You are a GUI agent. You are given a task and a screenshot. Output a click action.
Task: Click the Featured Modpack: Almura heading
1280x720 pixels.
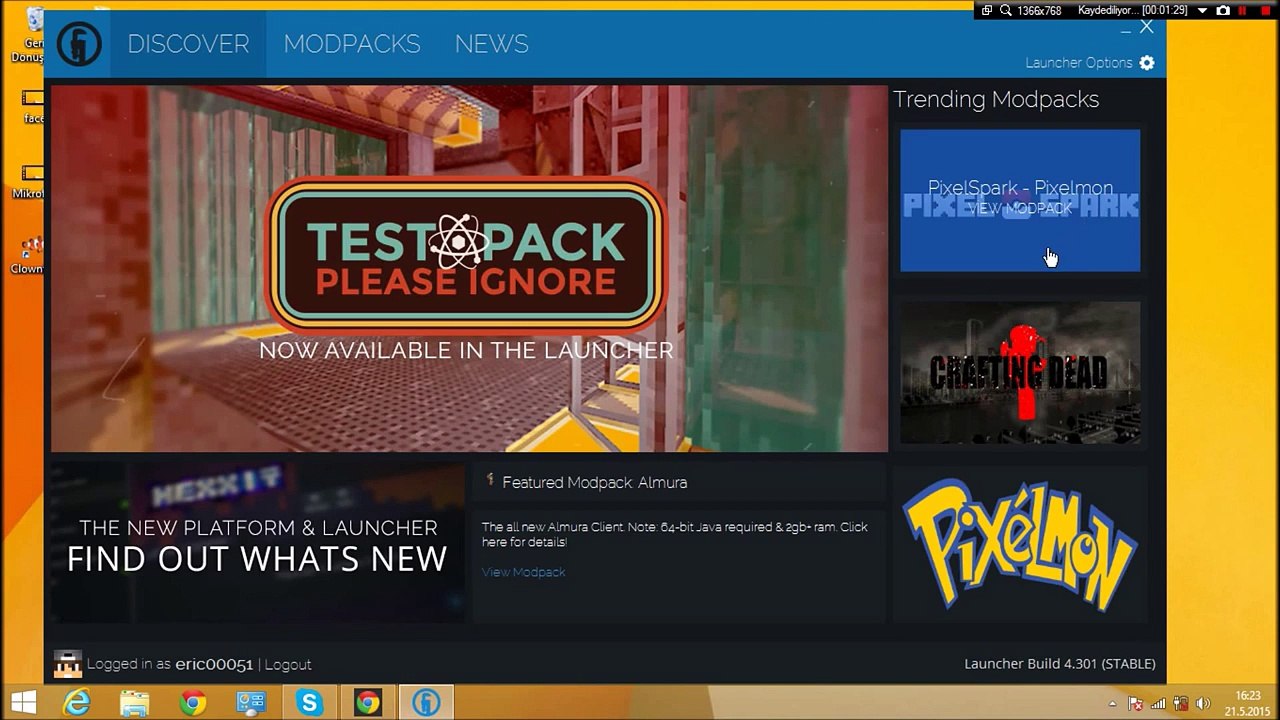[x=594, y=482]
